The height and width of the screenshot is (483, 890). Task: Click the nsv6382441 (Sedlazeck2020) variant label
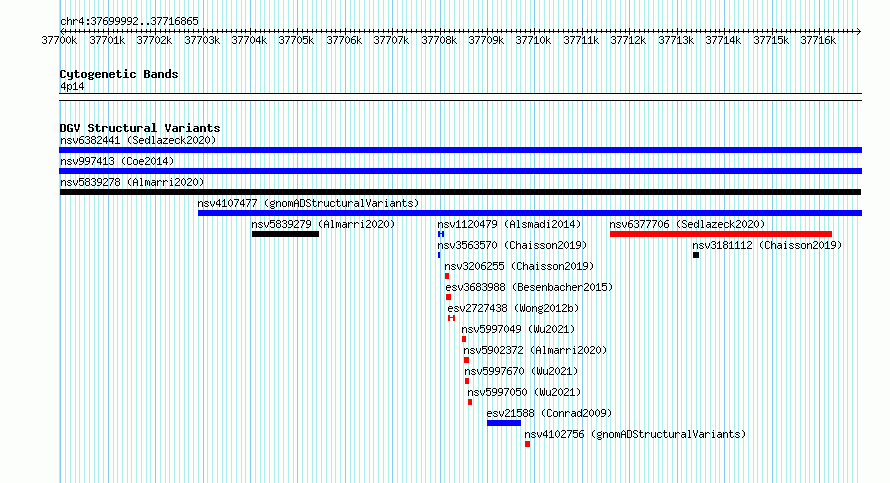pyautogui.click(x=138, y=140)
